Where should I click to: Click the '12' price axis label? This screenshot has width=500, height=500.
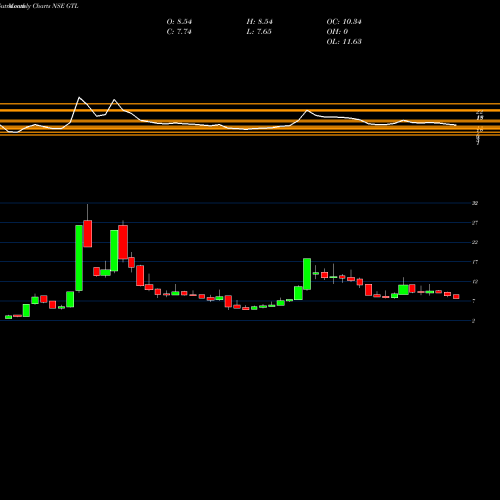475,282
